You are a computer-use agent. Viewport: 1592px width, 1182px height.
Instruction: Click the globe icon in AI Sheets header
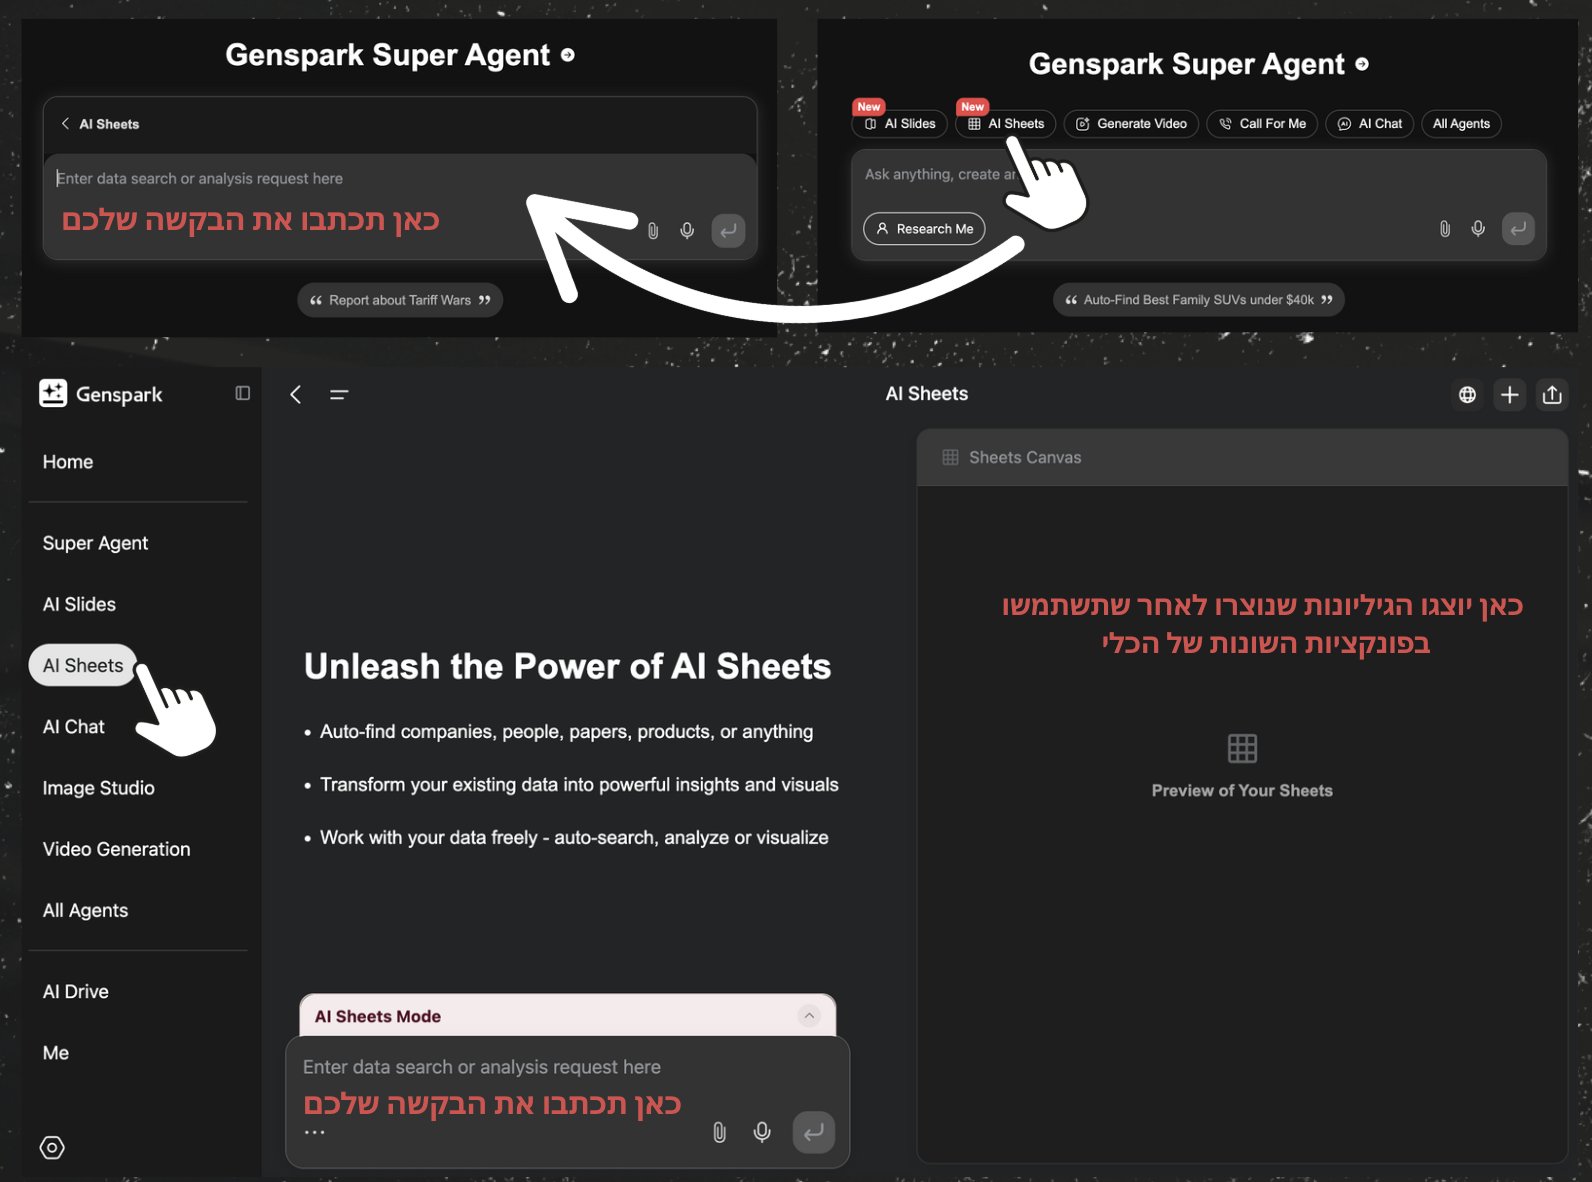tap(1467, 394)
